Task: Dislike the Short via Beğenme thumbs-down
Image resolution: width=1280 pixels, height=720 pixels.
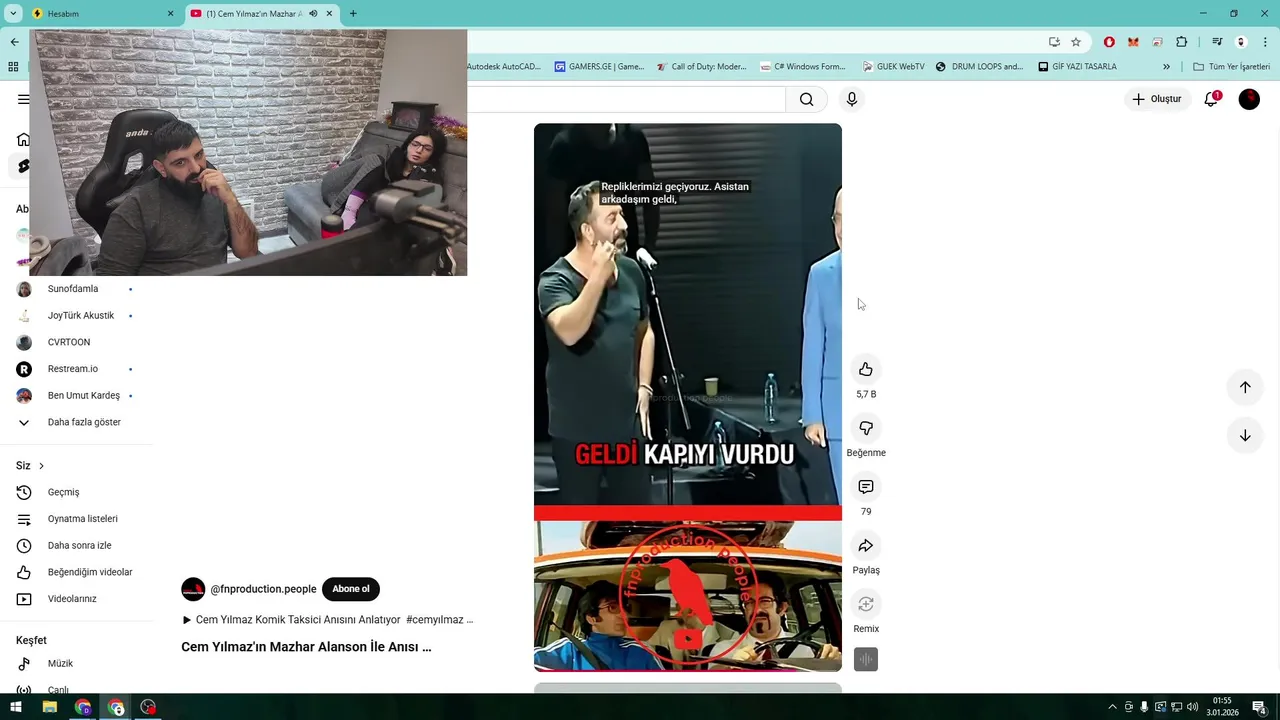Action: click(866, 428)
